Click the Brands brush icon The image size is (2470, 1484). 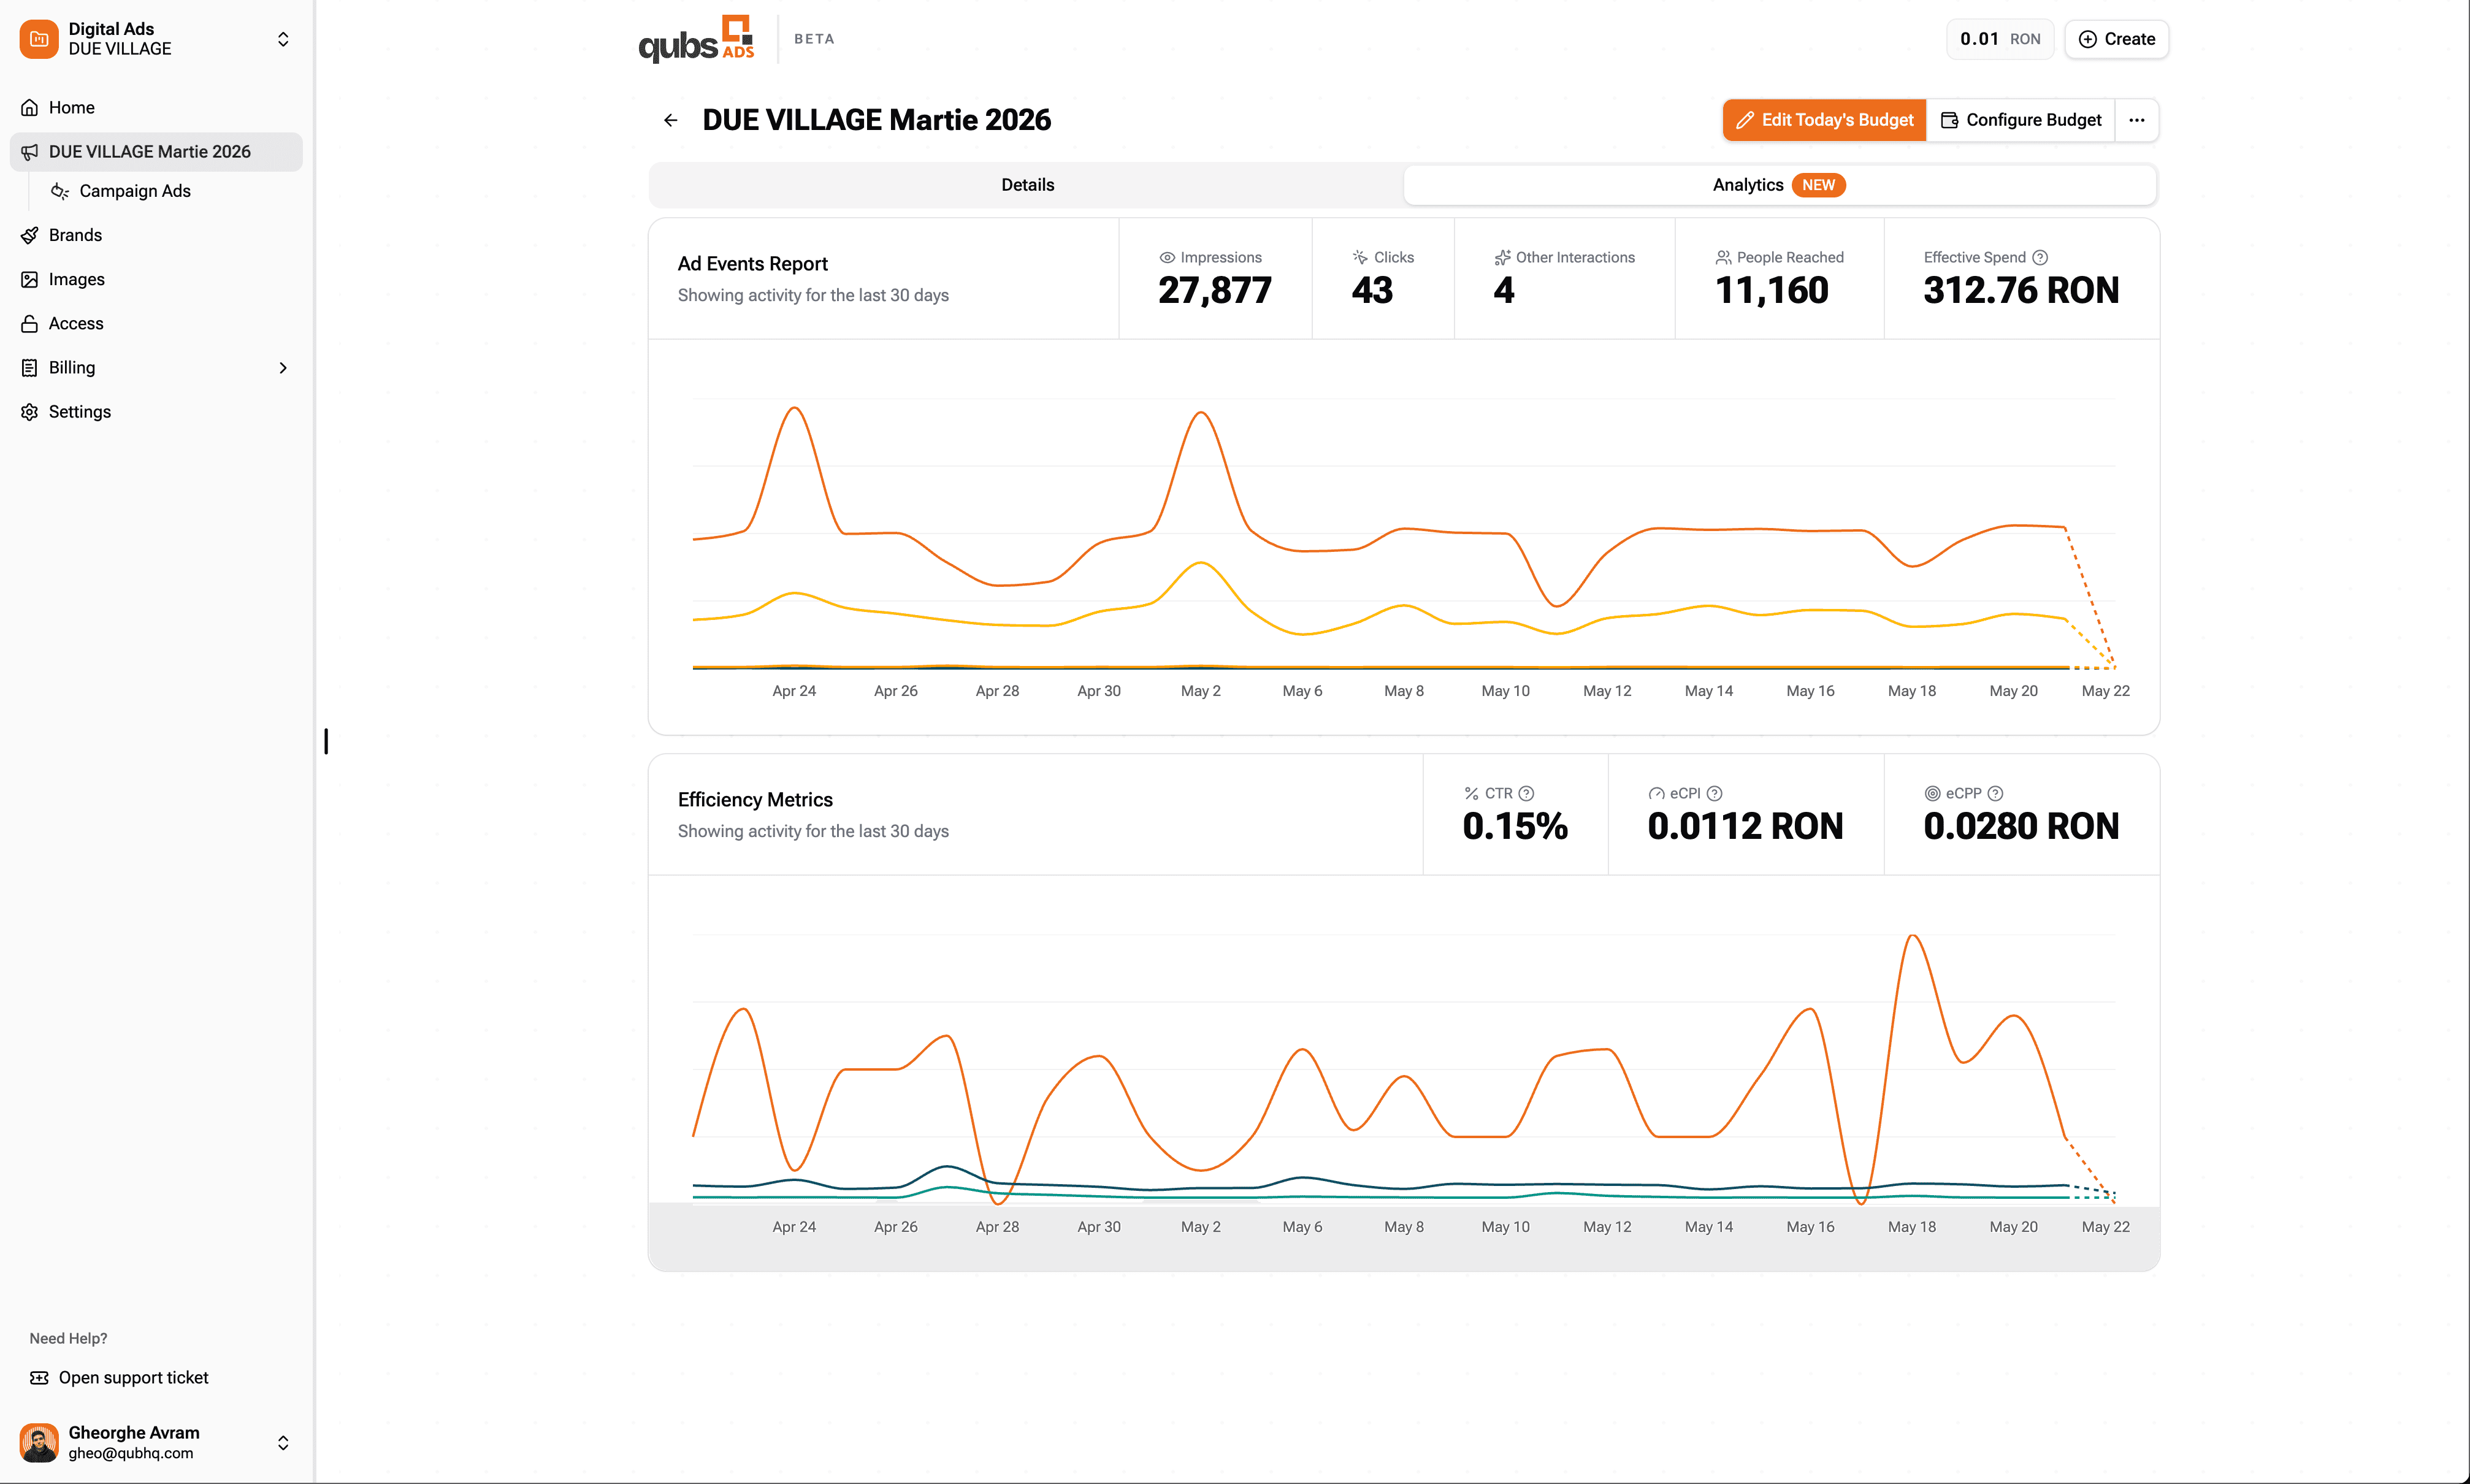[x=30, y=235]
